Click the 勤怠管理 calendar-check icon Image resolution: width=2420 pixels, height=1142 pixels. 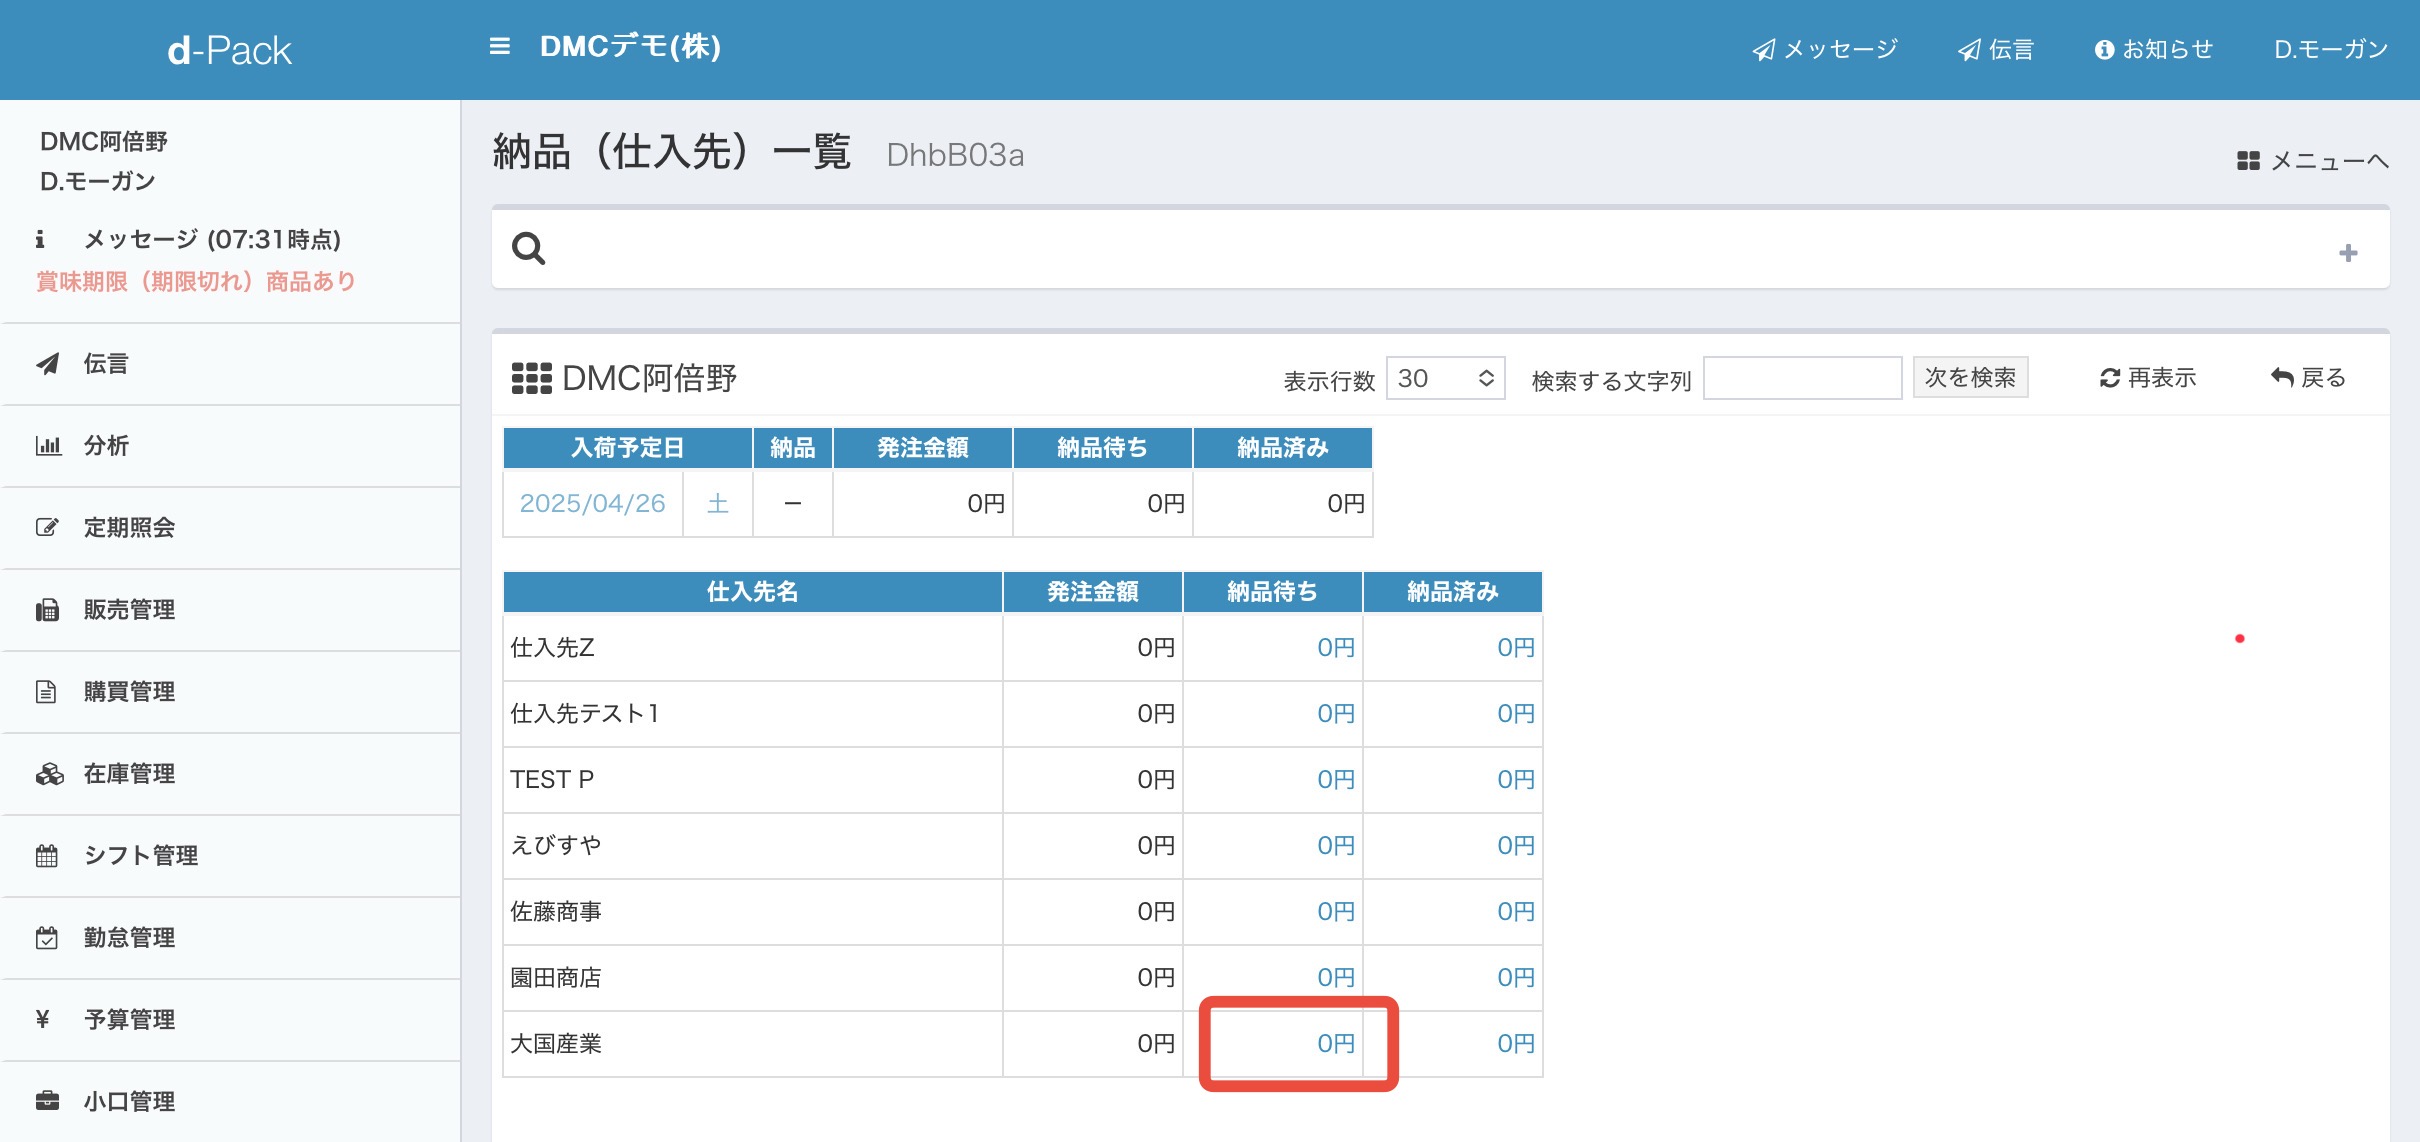(46, 938)
